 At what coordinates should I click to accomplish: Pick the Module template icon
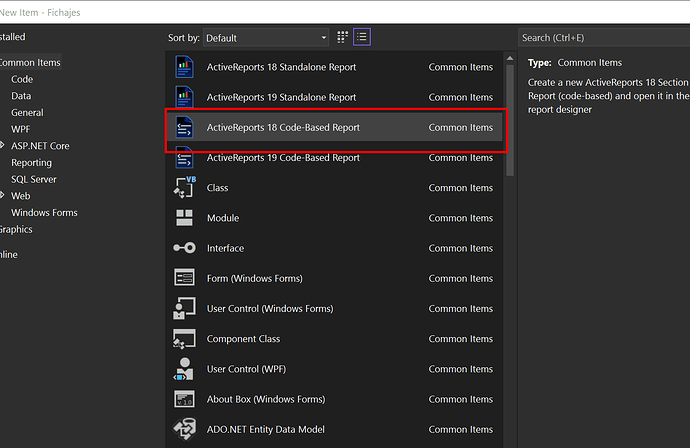184,218
